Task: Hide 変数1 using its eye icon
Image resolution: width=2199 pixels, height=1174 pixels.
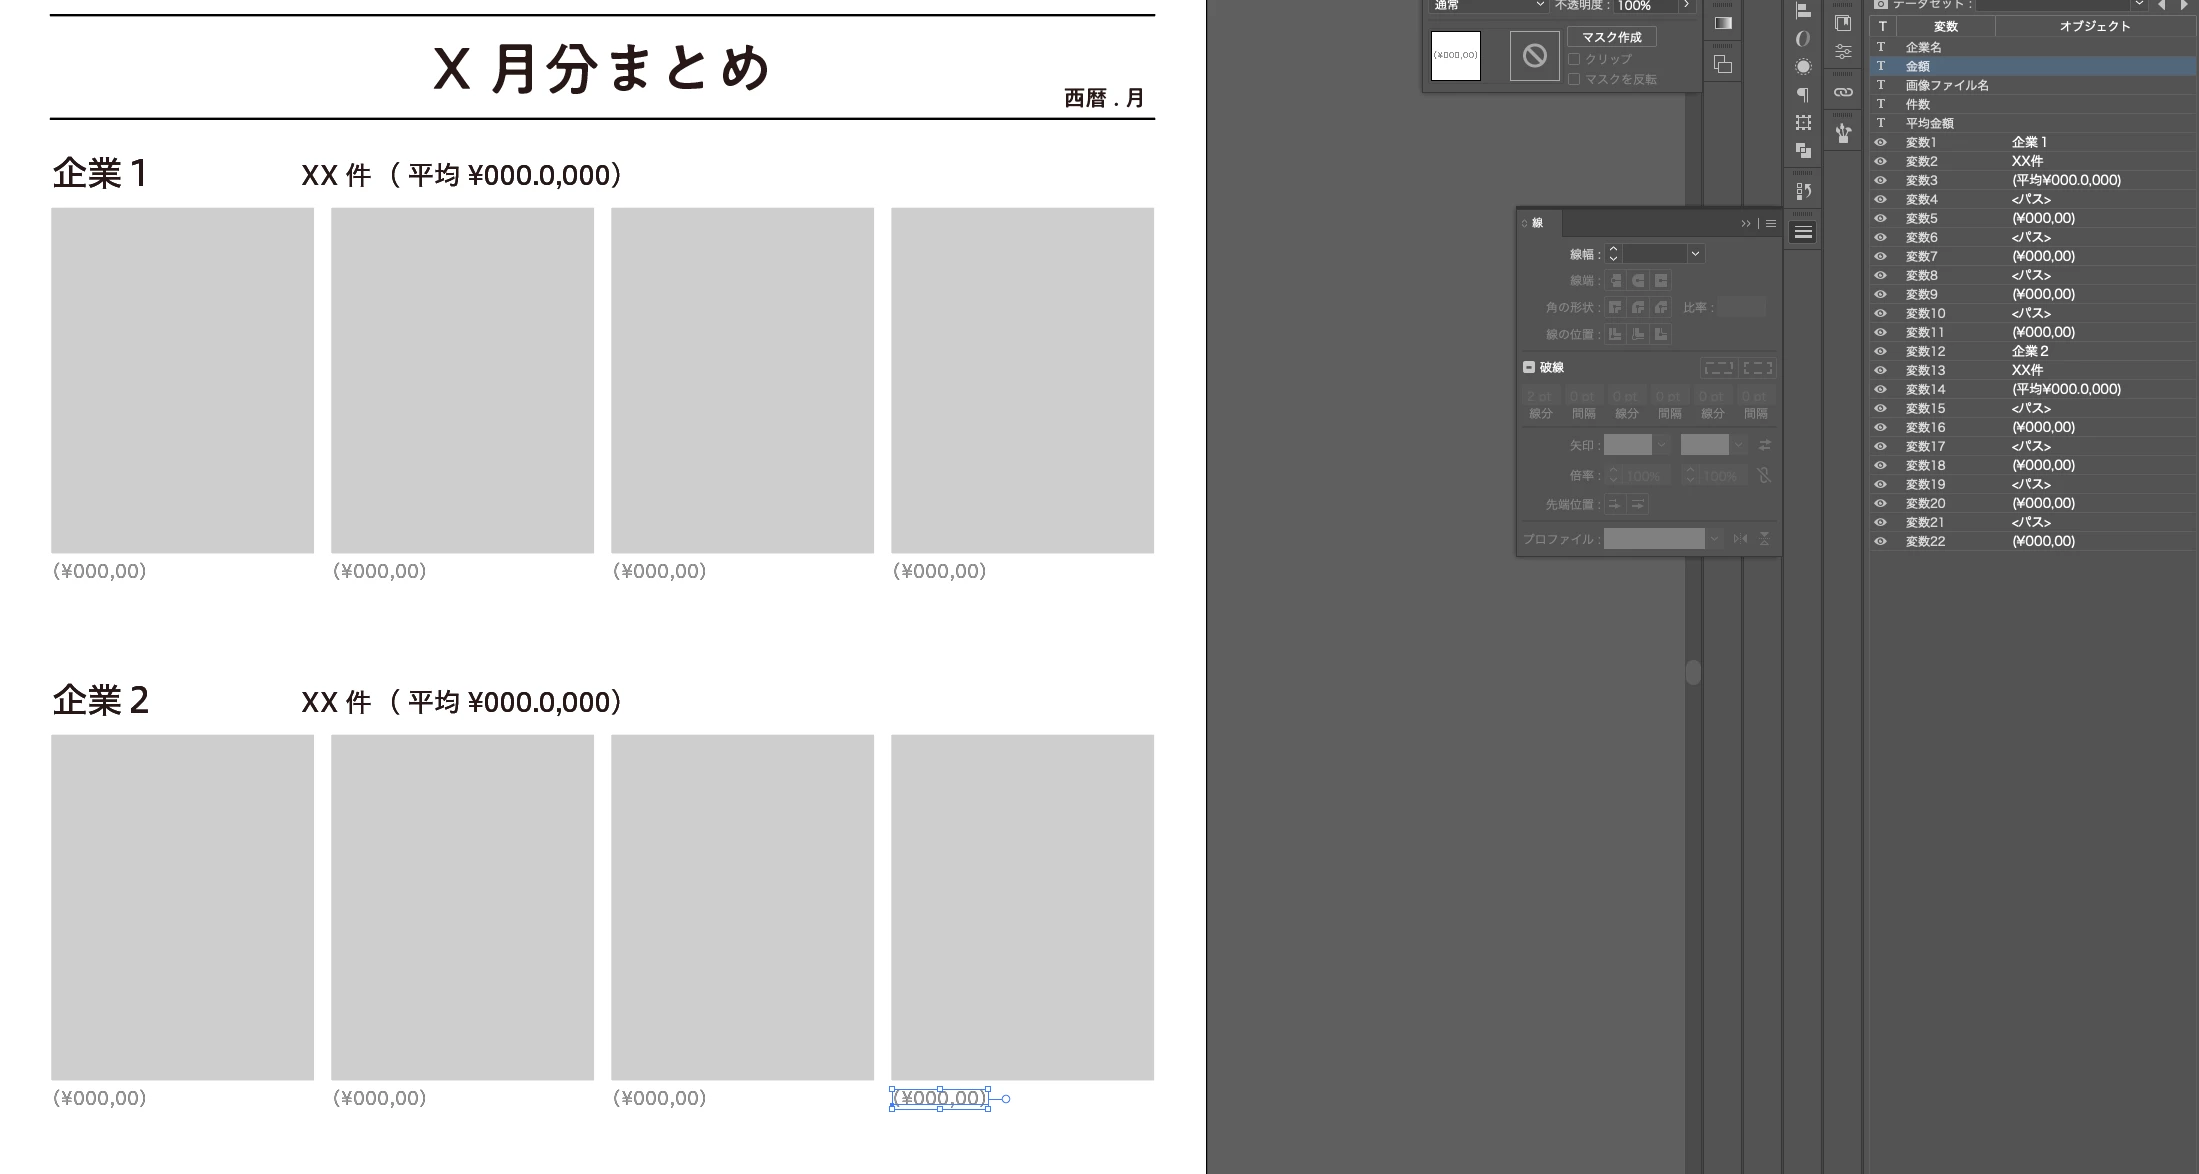Action: click(1880, 142)
